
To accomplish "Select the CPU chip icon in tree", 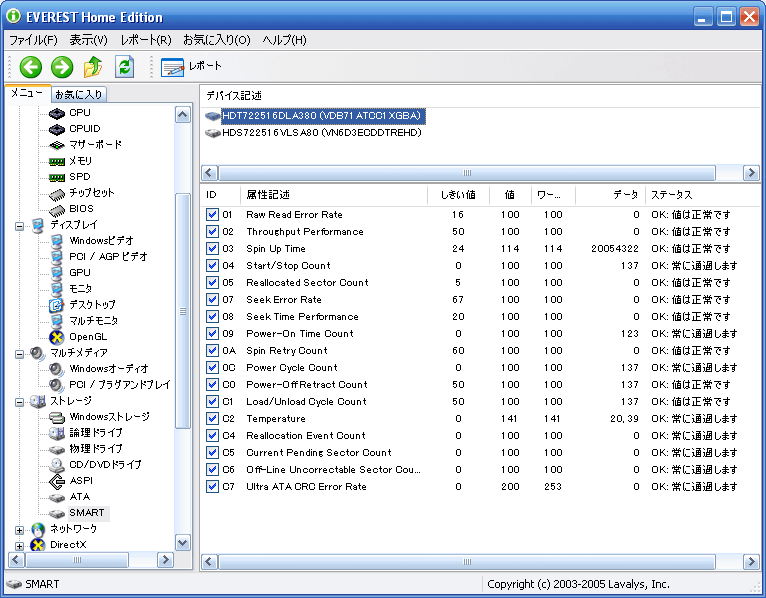I will coord(57,113).
